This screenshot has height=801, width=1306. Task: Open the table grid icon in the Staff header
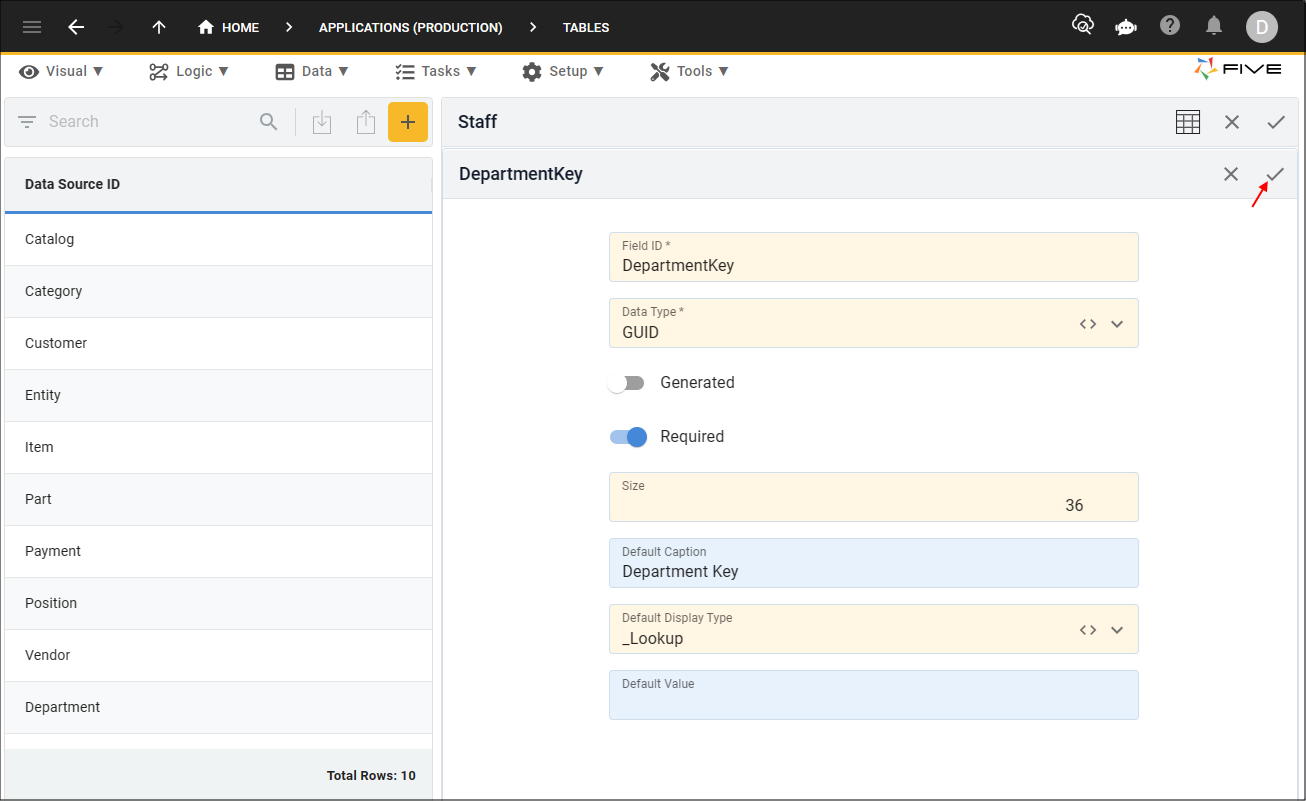coord(1188,122)
